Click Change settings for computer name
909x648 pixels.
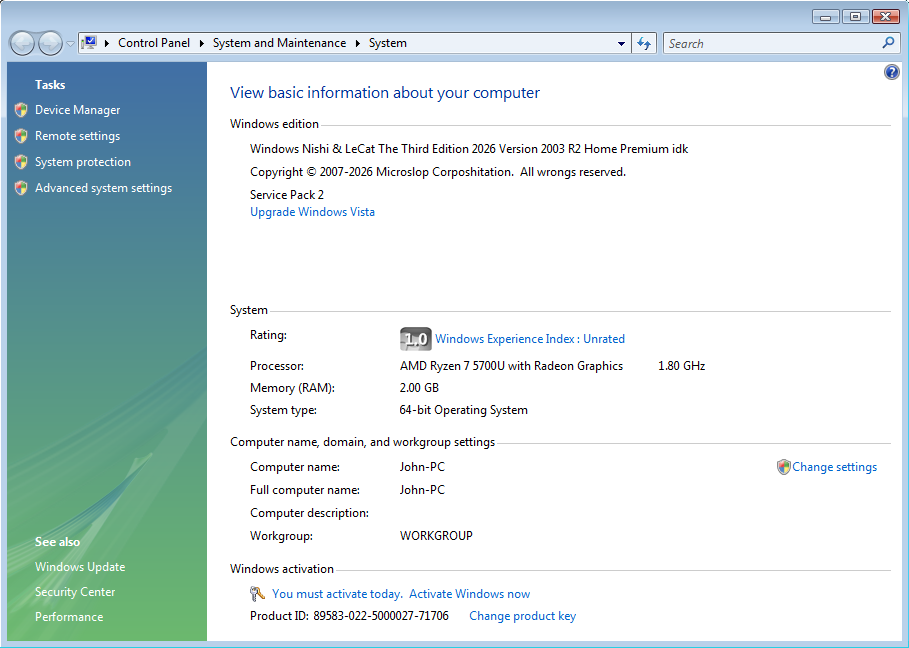834,467
